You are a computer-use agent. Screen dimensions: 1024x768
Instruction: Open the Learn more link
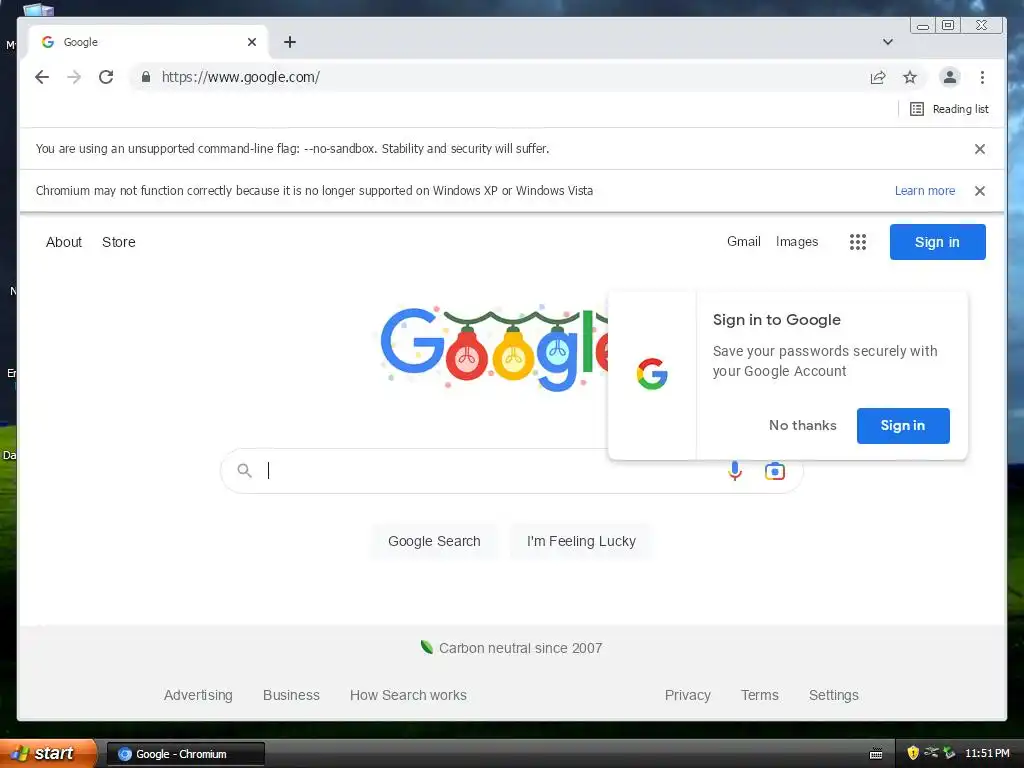pyautogui.click(x=925, y=191)
